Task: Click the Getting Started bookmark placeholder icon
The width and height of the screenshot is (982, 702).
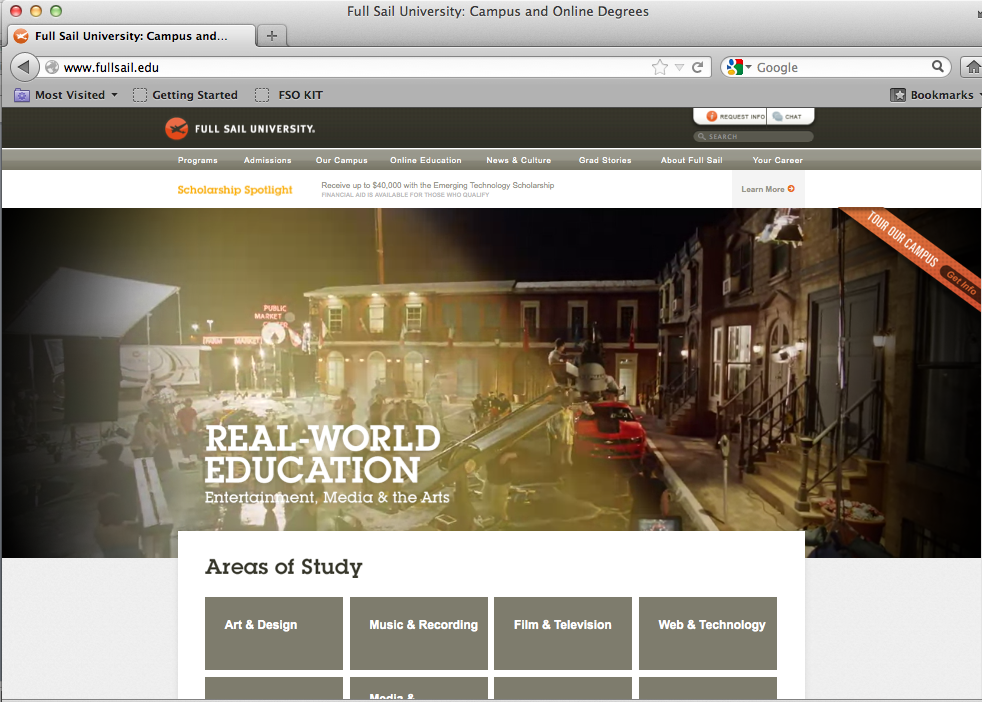Action: tap(140, 95)
